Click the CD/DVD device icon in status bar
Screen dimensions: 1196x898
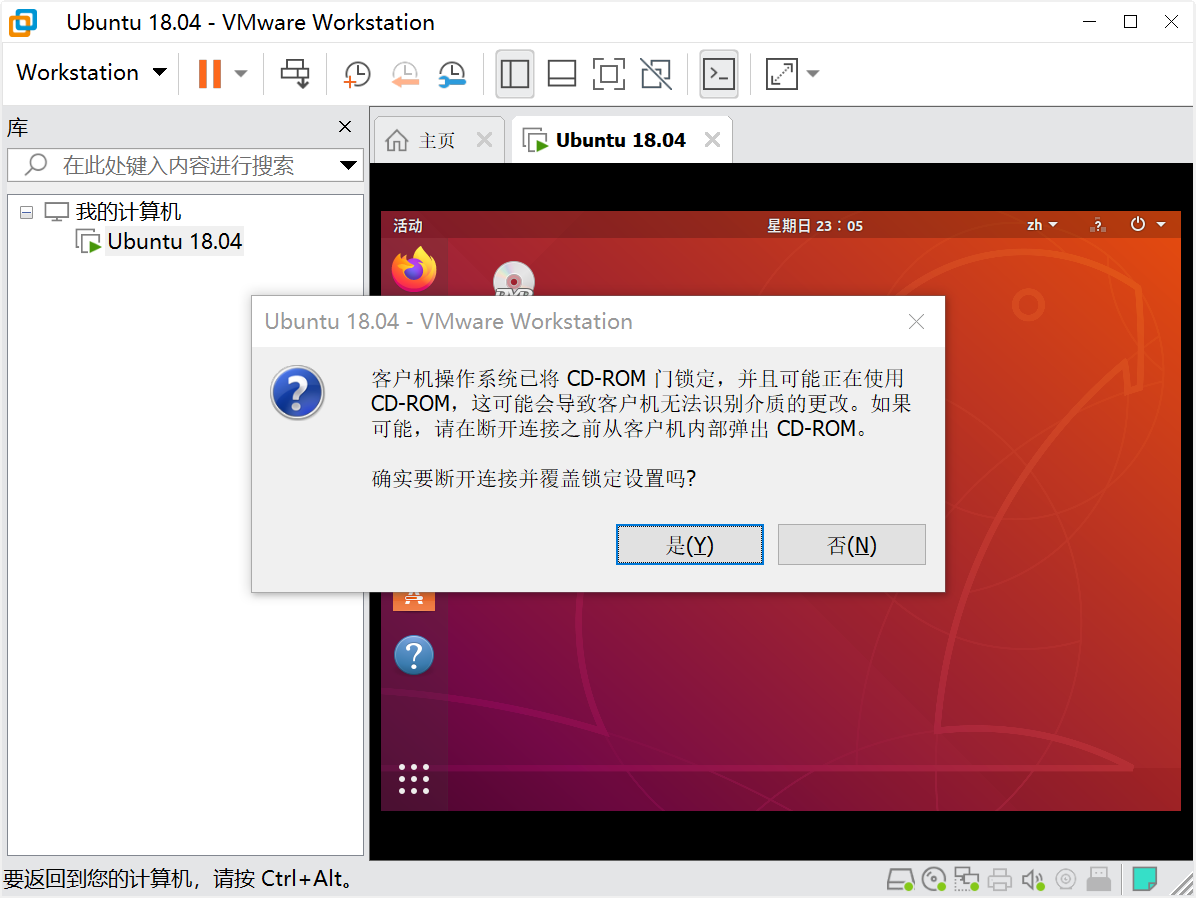point(933,879)
